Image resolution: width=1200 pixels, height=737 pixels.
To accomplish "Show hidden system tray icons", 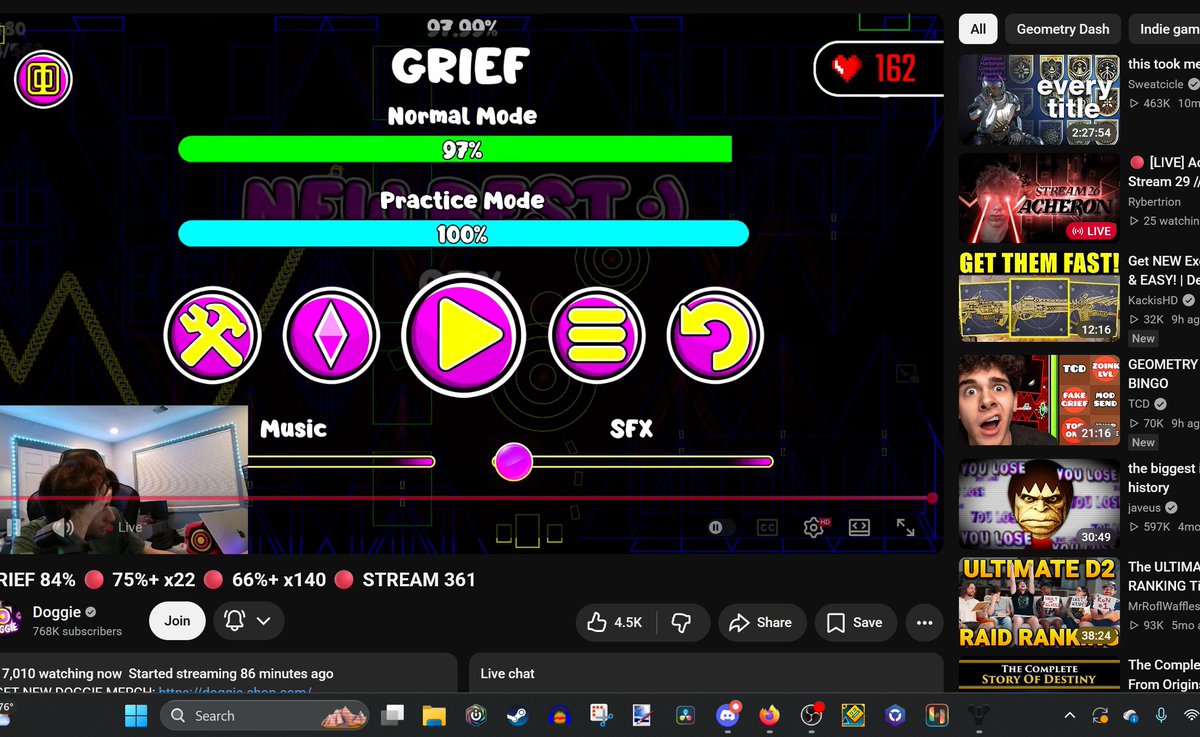I will pyautogui.click(x=1069, y=716).
